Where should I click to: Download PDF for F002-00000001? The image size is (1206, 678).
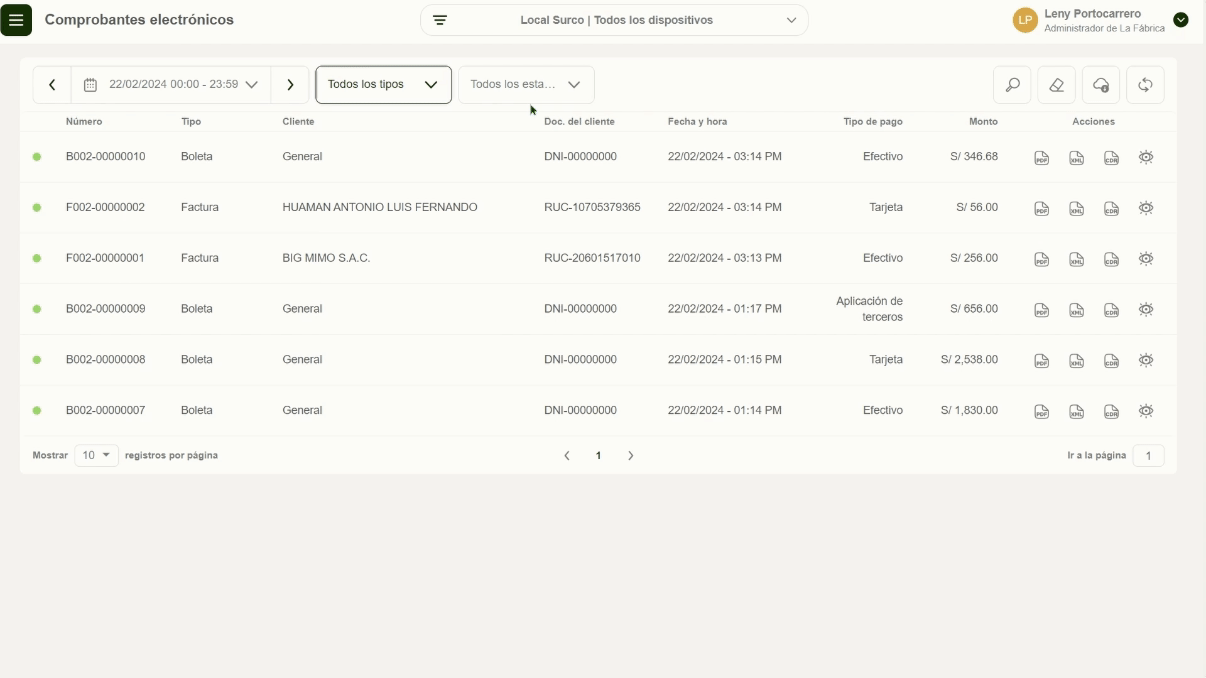tap(1042, 259)
